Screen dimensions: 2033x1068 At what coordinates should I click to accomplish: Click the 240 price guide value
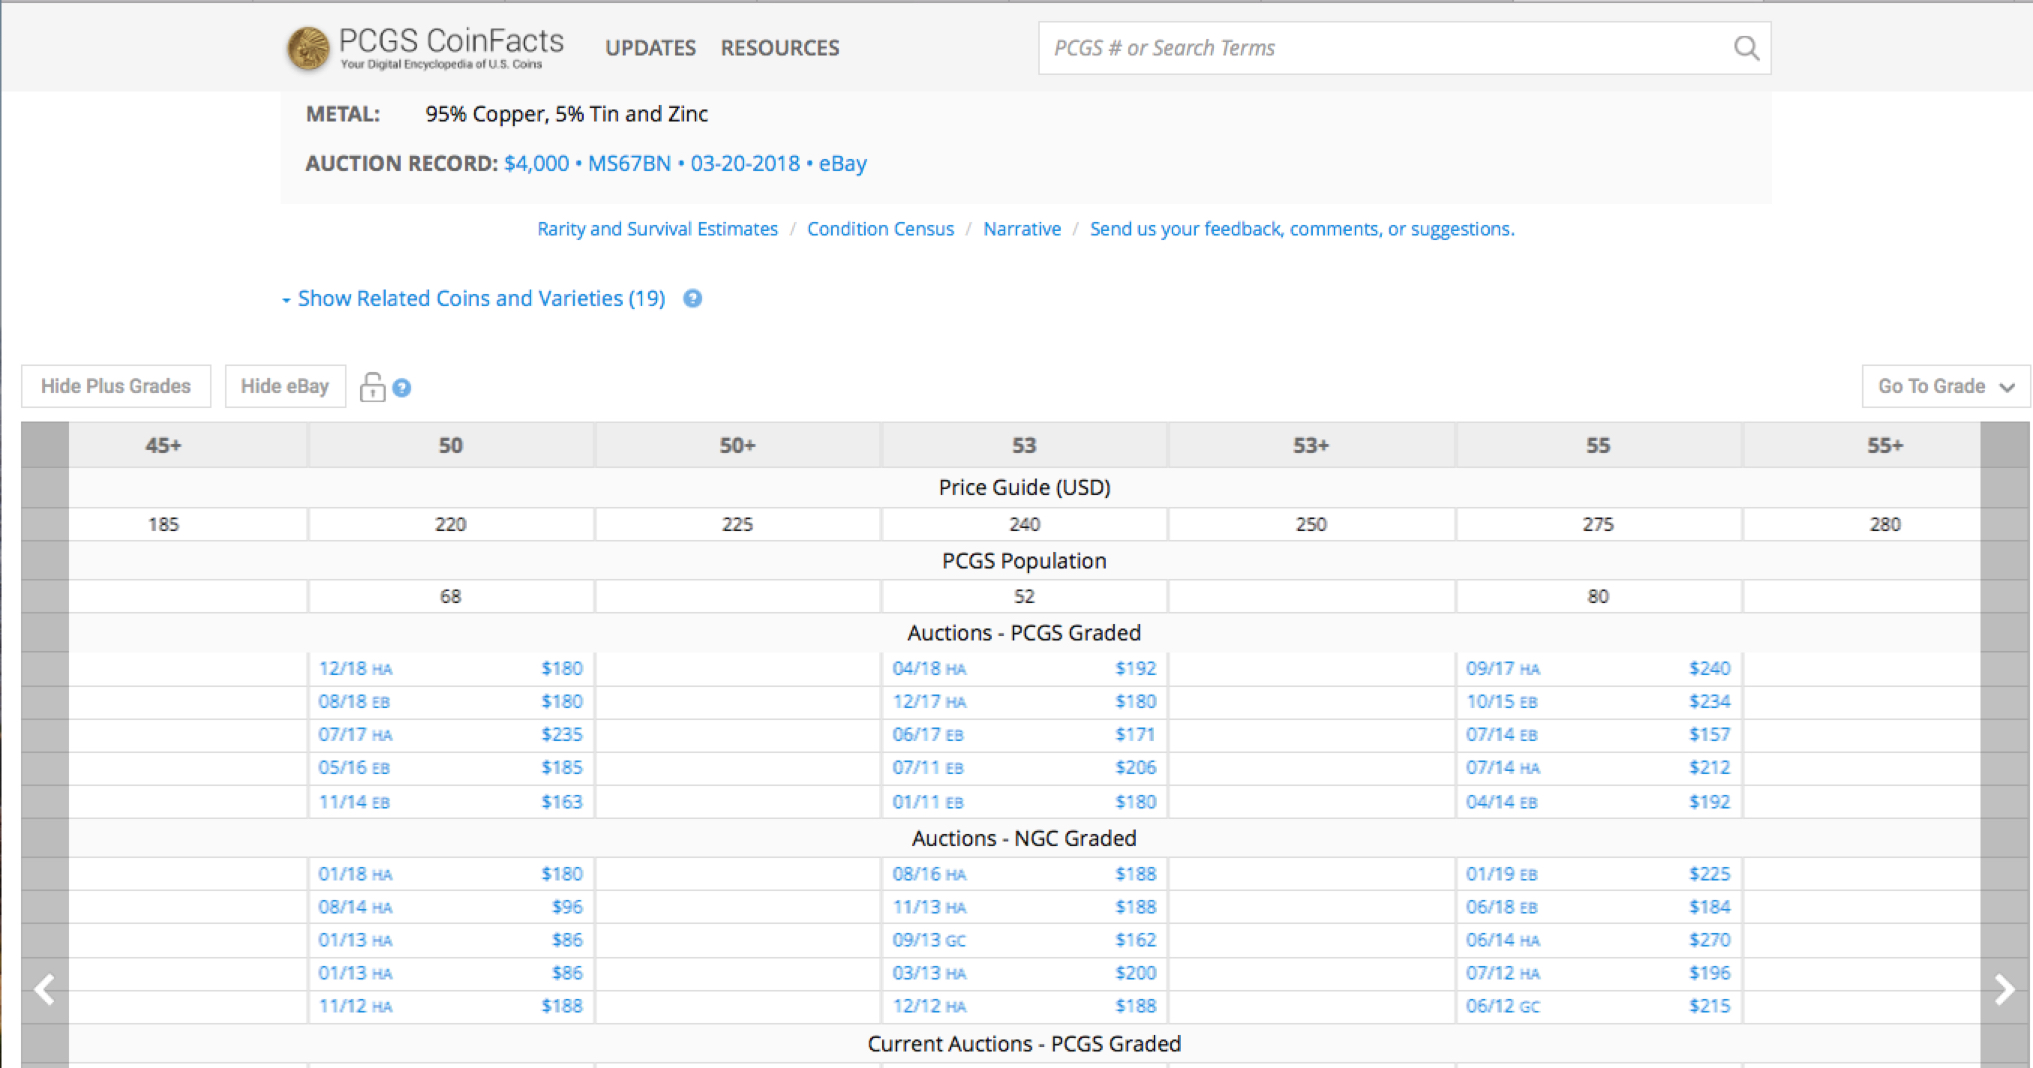(x=1024, y=524)
